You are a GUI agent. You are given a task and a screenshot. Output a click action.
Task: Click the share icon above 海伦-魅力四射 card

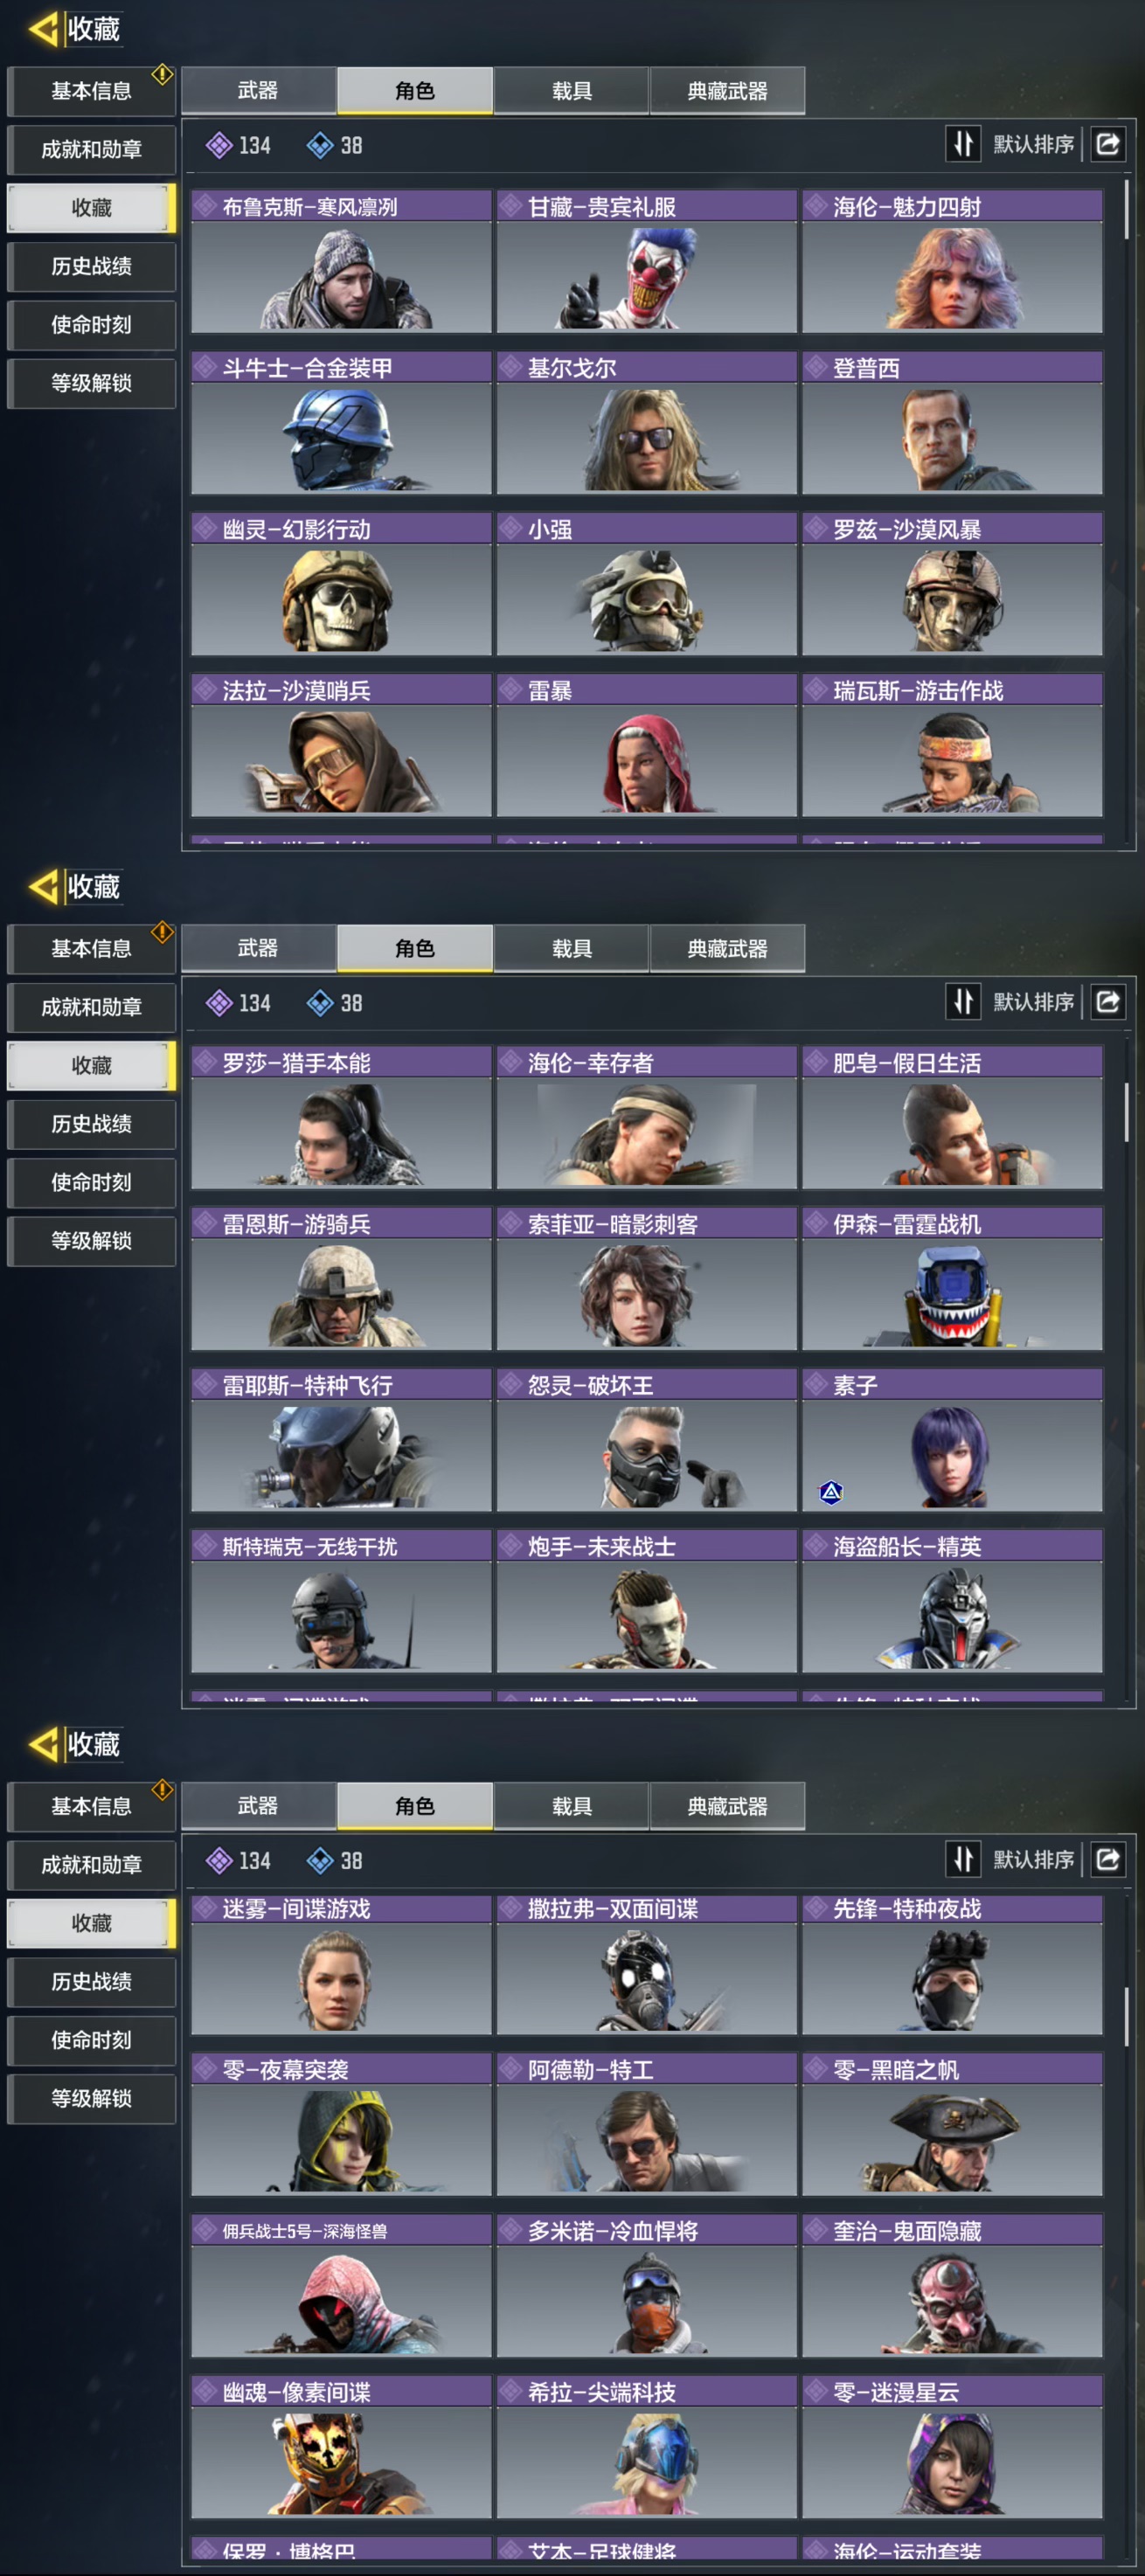(1108, 144)
